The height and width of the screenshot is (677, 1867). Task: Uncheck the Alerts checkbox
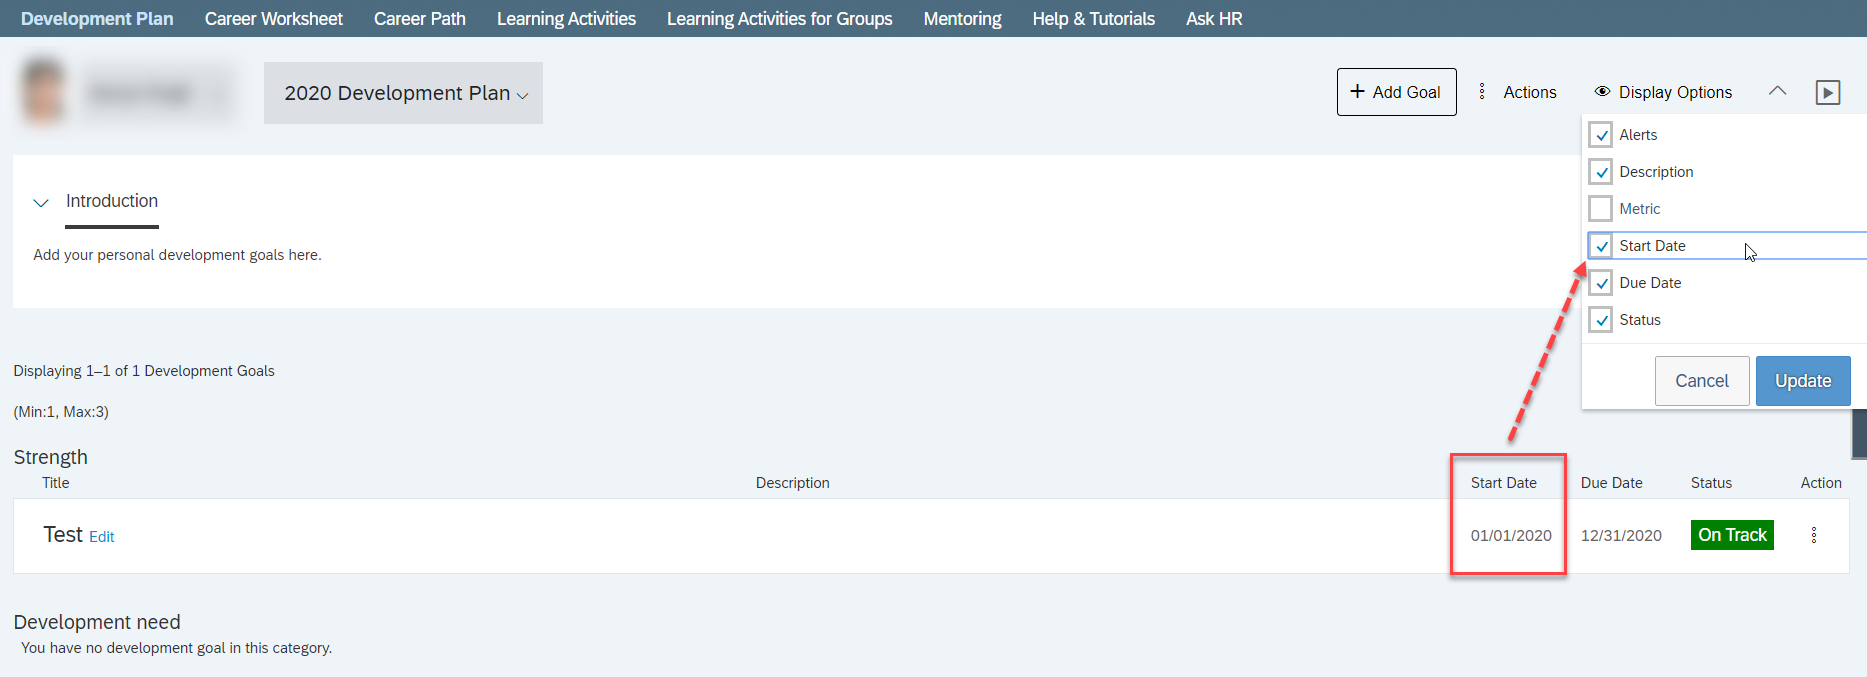(x=1601, y=135)
